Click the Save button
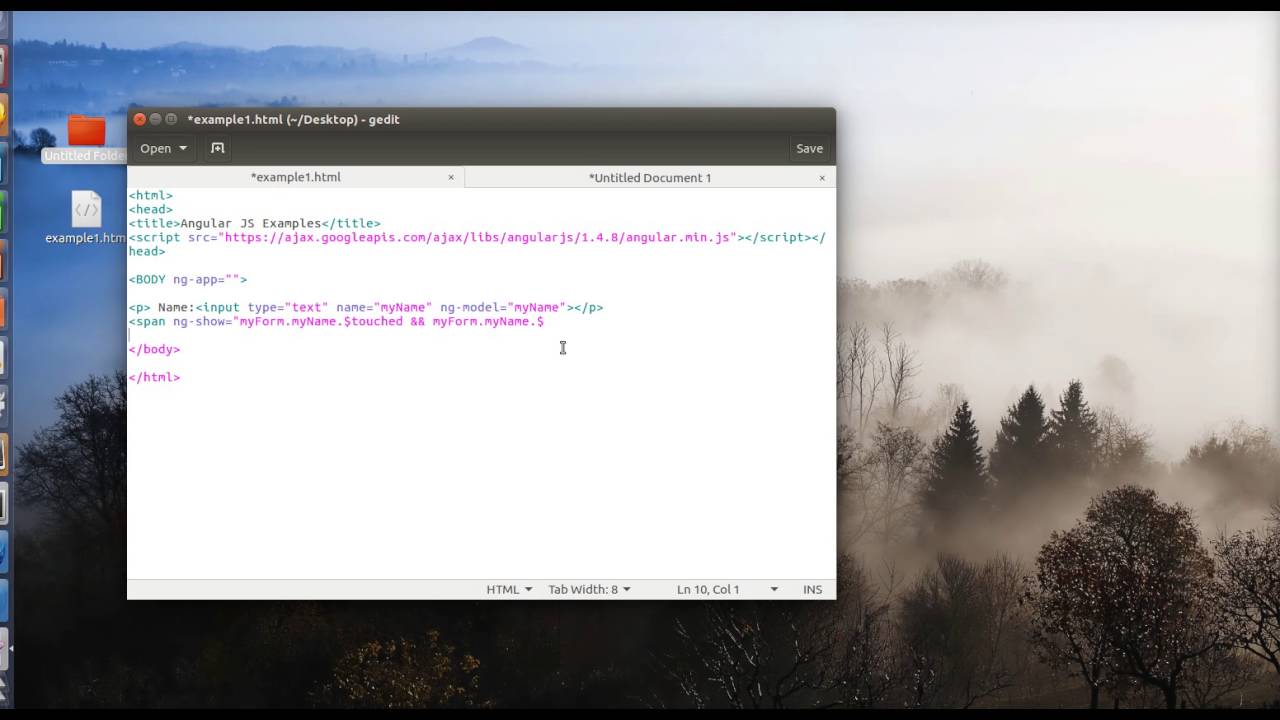This screenshot has height=720, width=1280. pos(809,148)
